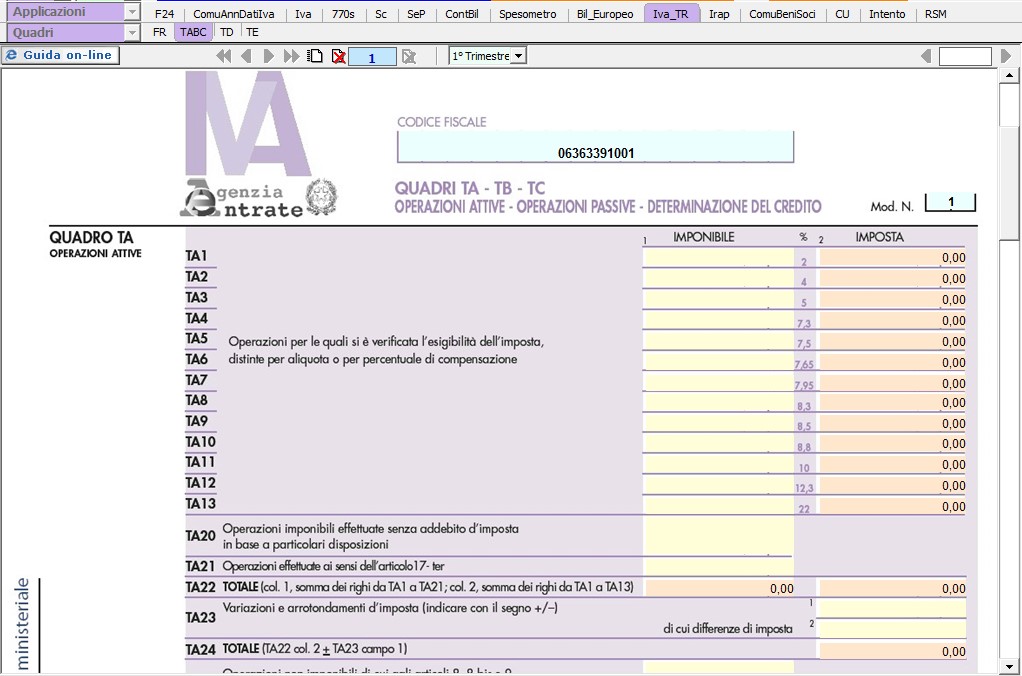Click the vertical scrollbar up arrow

click(1009, 76)
